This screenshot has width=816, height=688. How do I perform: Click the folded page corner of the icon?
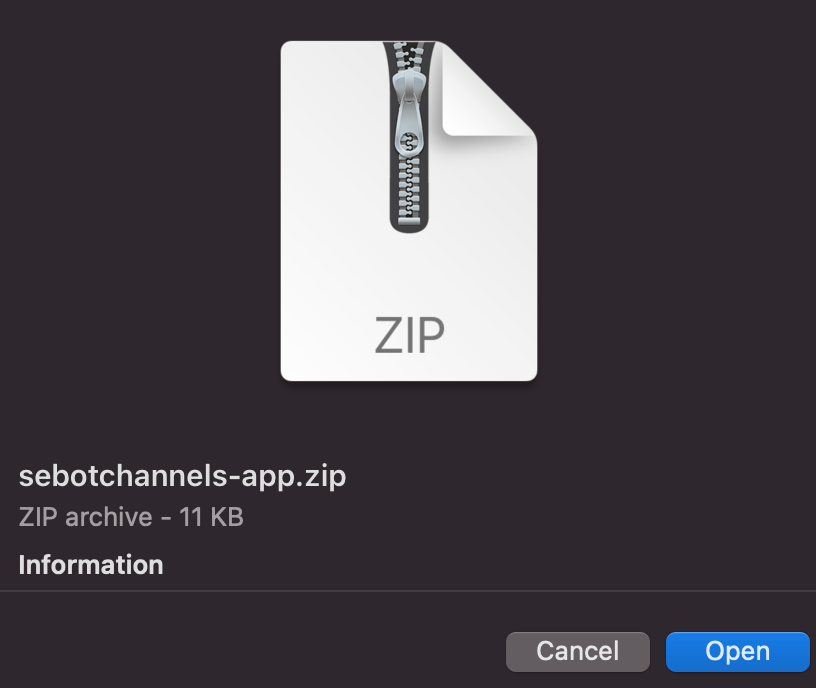click(x=487, y=91)
